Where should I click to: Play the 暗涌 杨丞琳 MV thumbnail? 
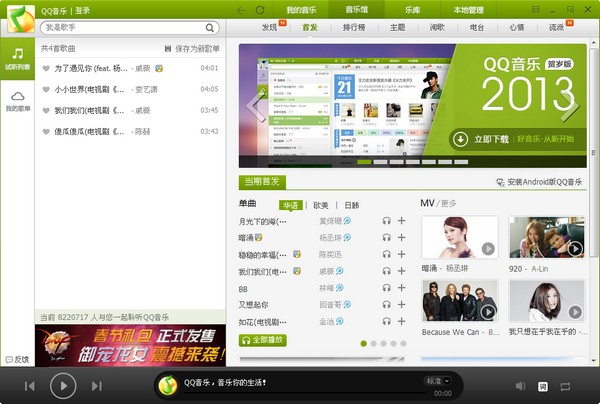click(460, 237)
